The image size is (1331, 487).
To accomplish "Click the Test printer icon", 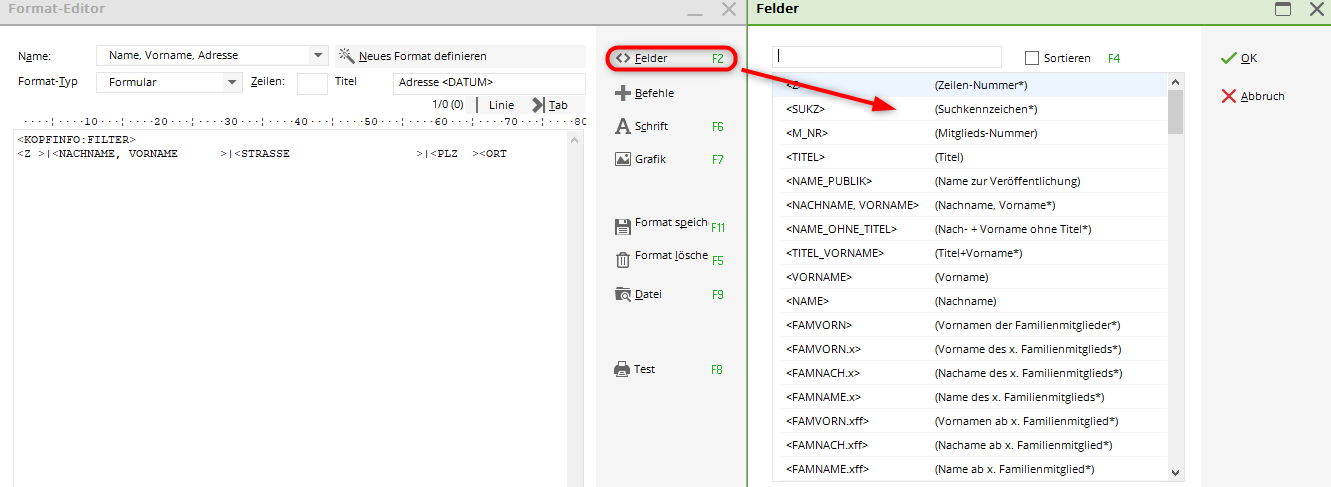I will [622, 369].
